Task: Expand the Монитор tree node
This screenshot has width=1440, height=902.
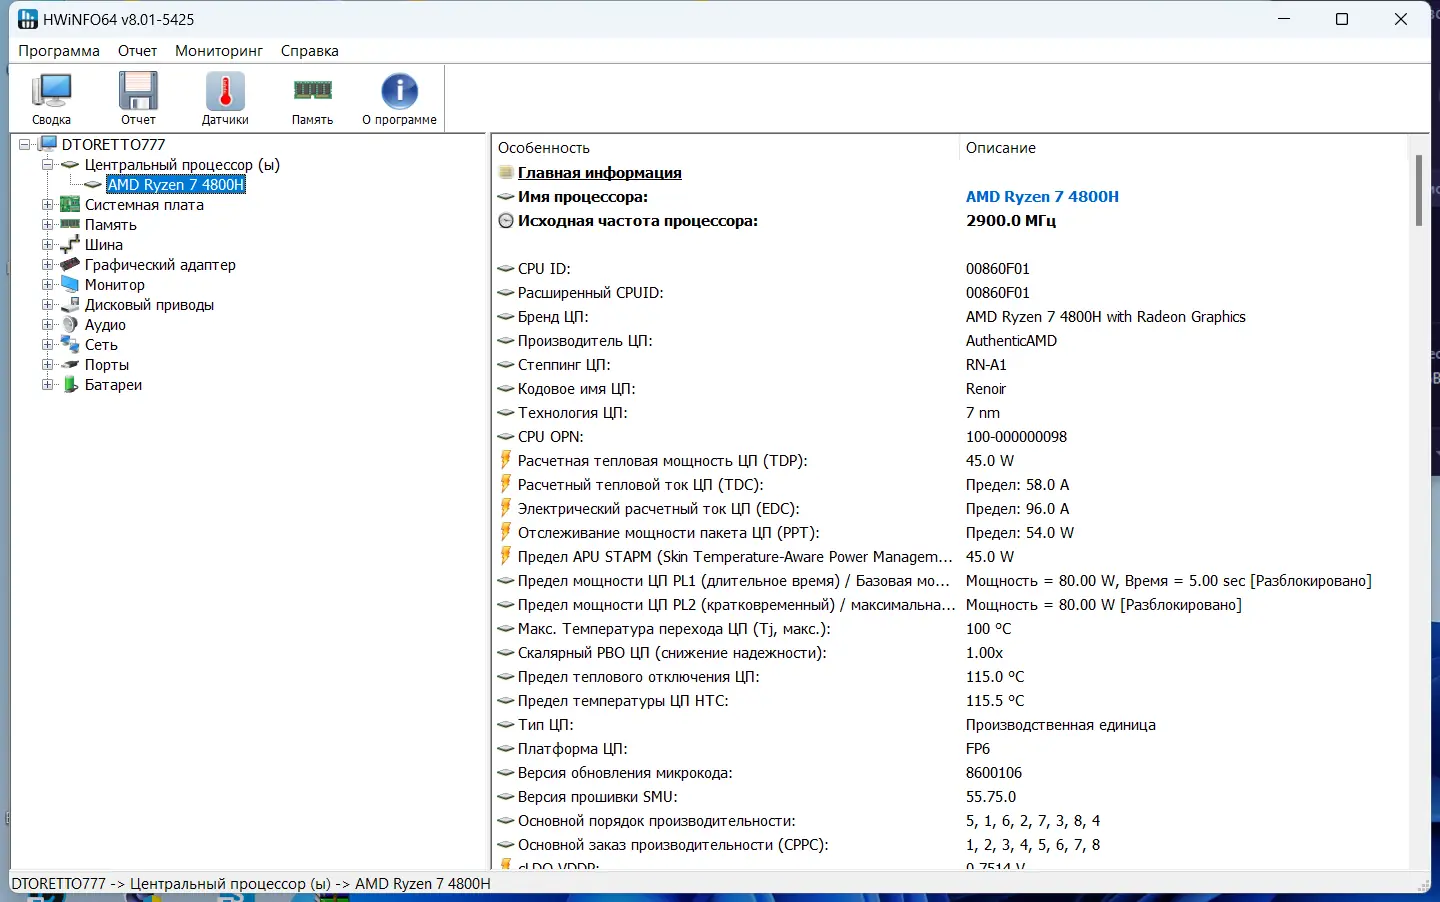Action: click(47, 284)
